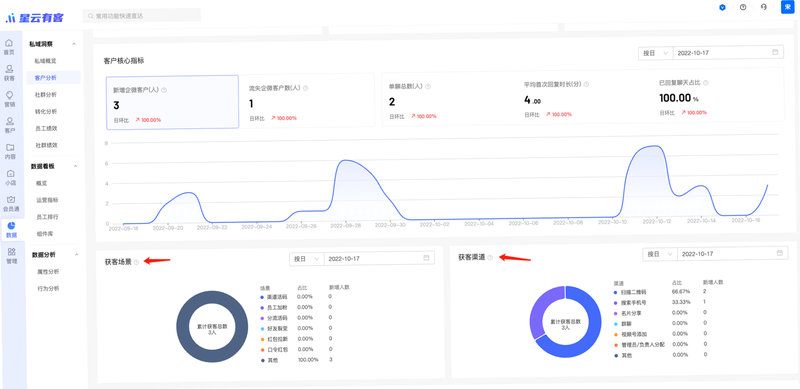
Task: Open 行为分析 under 数据分析
Action: [48, 288]
